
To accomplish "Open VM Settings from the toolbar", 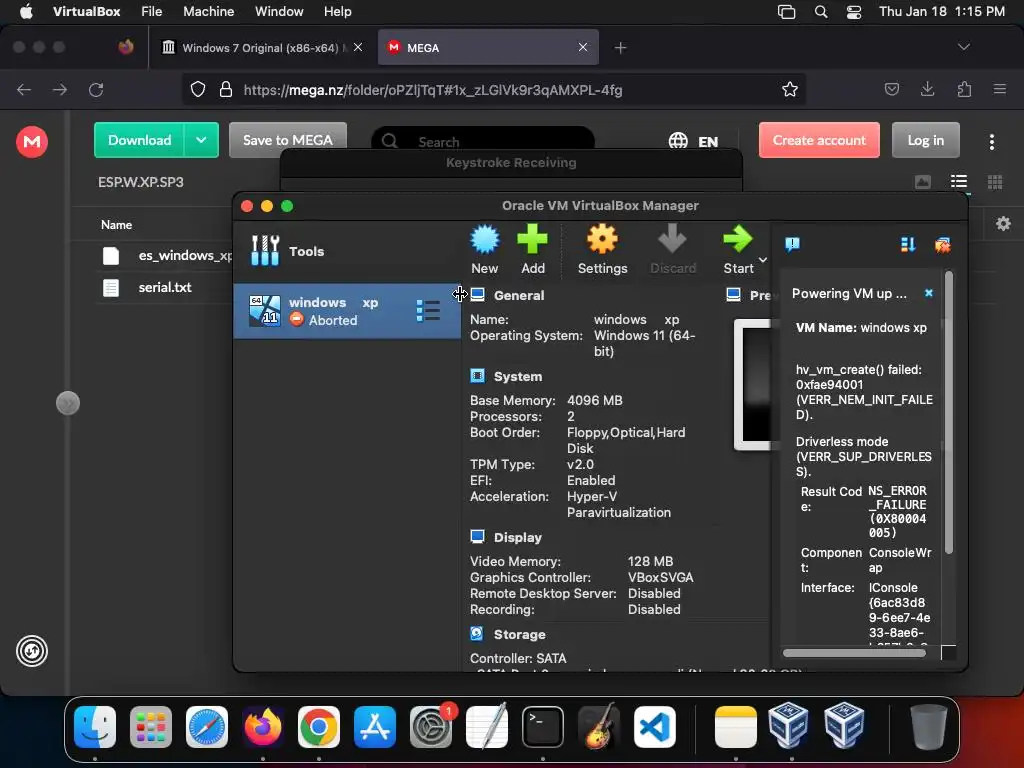I will pyautogui.click(x=602, y=249).
